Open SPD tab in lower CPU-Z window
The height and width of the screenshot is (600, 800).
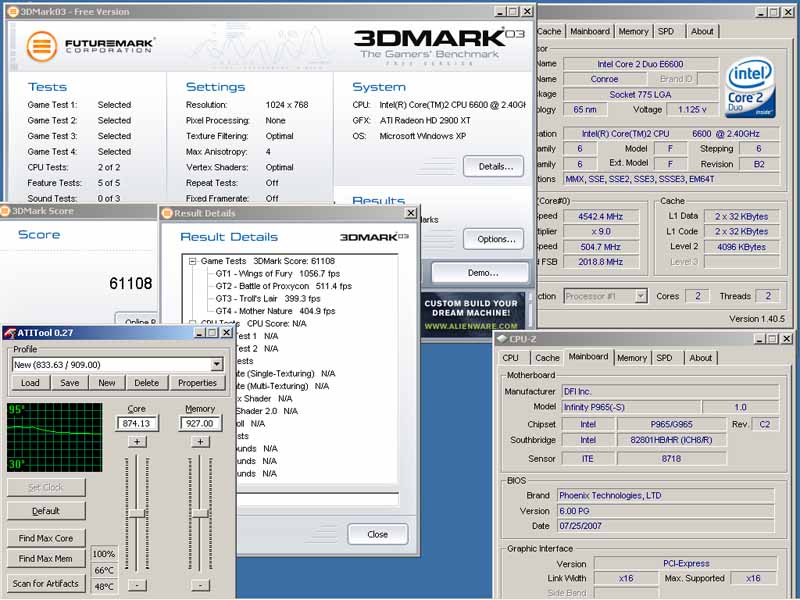pos(664,358)
